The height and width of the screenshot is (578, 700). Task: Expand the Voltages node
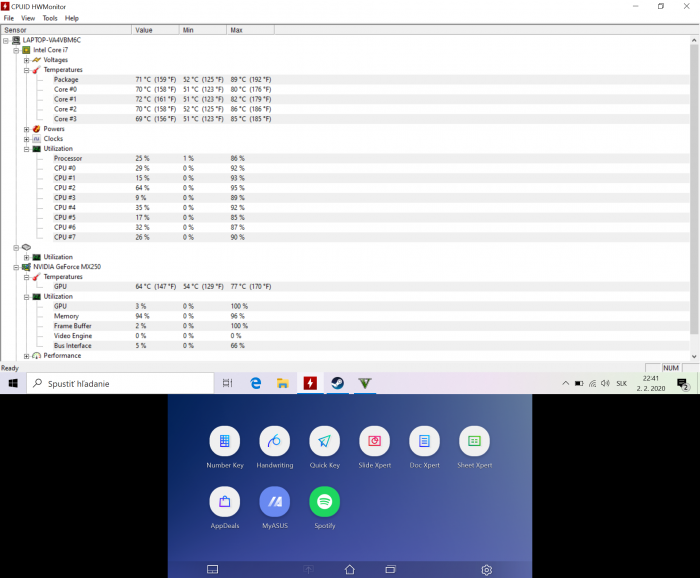coord(27,60)
